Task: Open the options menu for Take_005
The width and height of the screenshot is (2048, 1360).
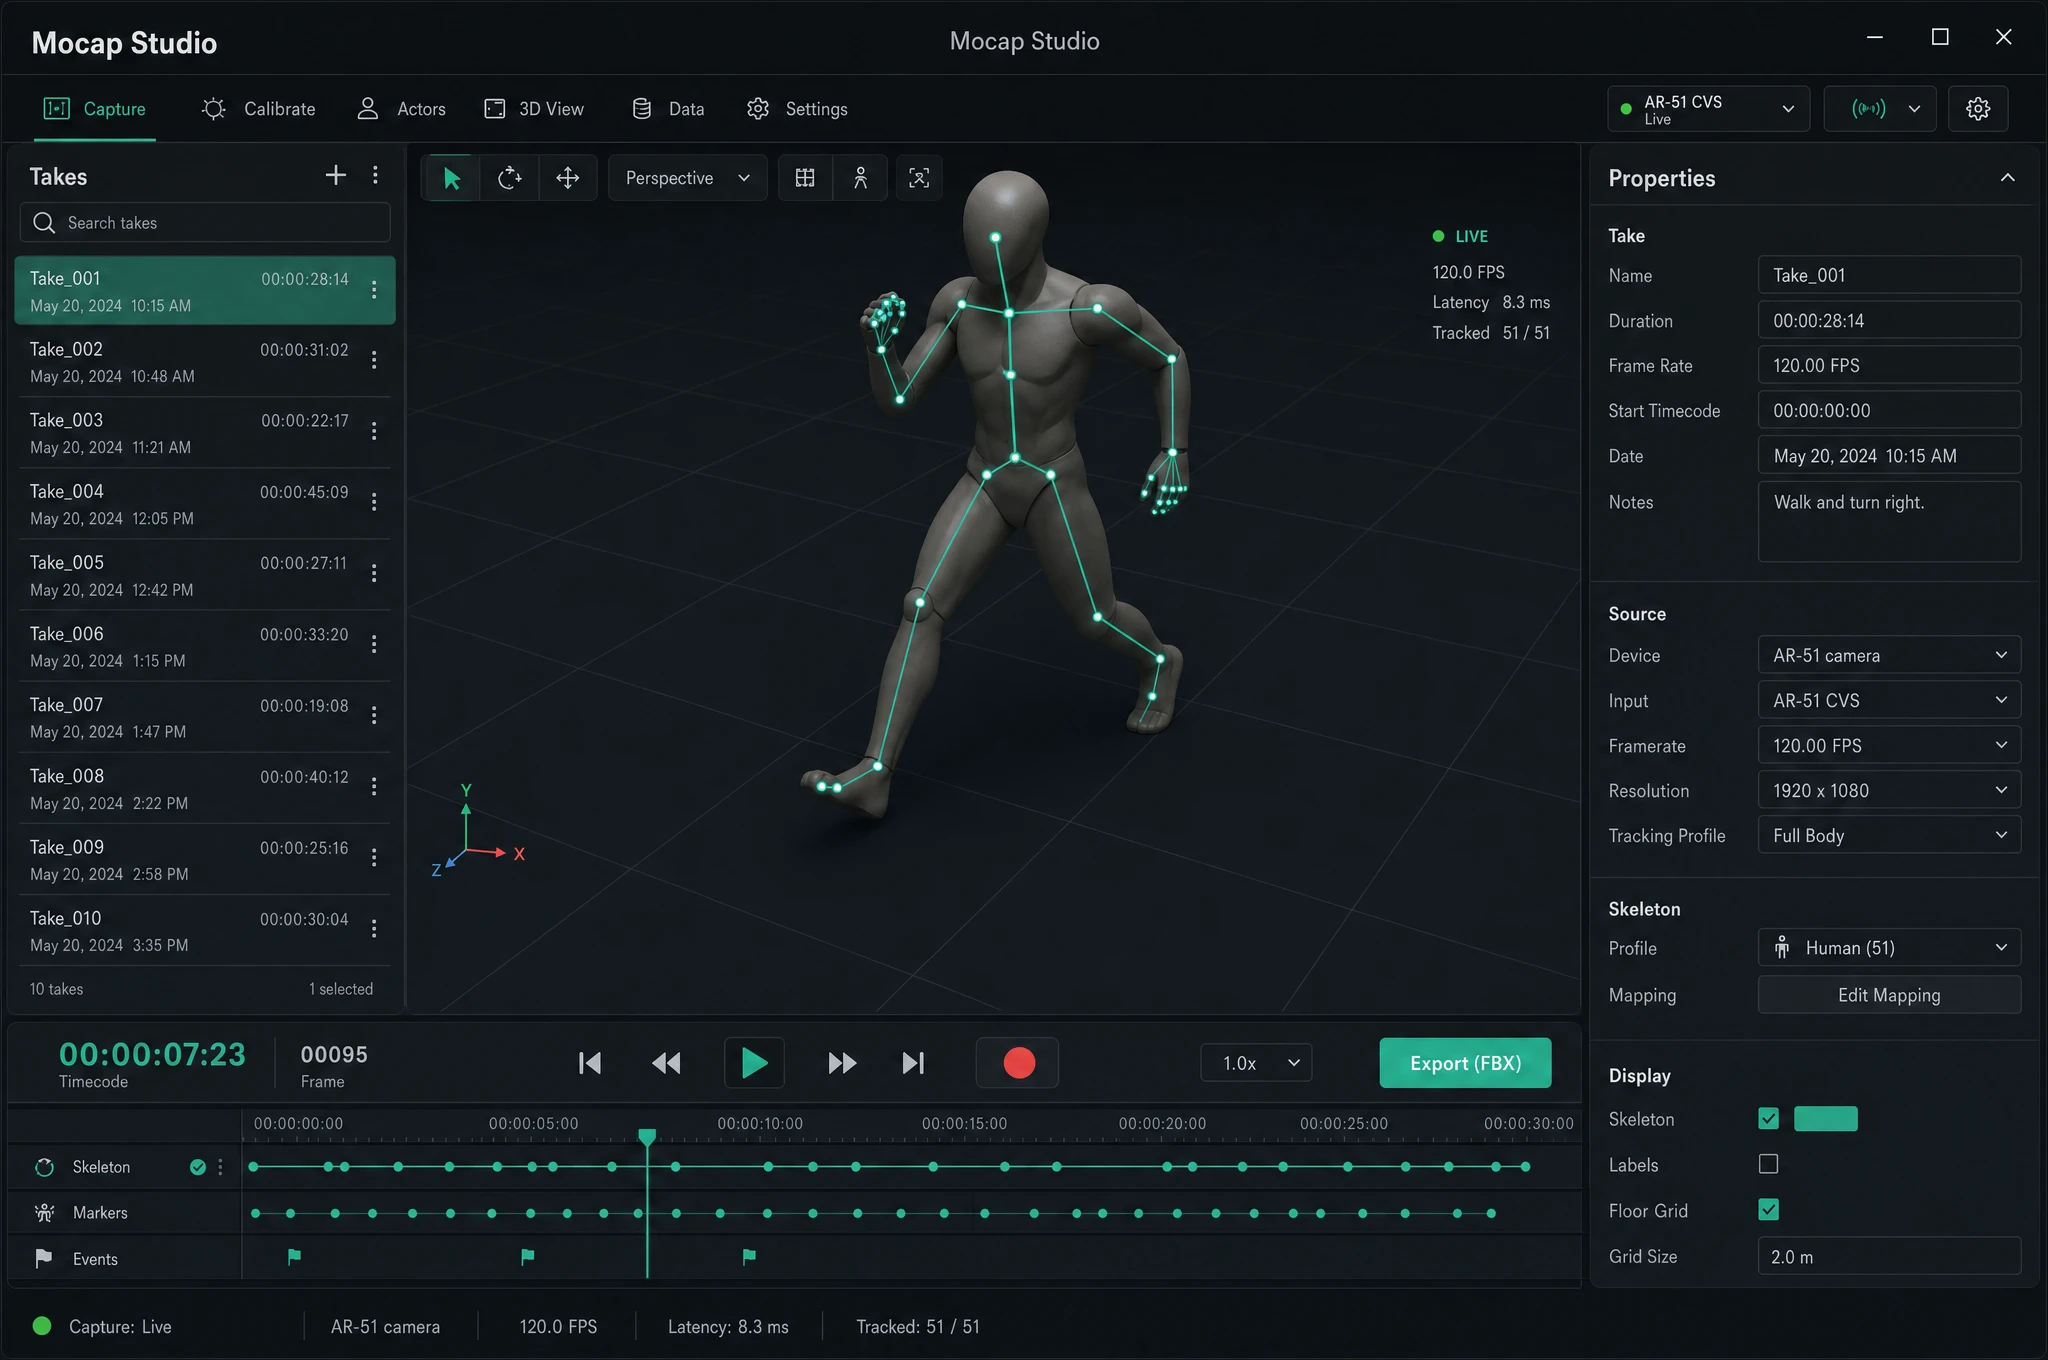Action: click(x=374, y=573)
